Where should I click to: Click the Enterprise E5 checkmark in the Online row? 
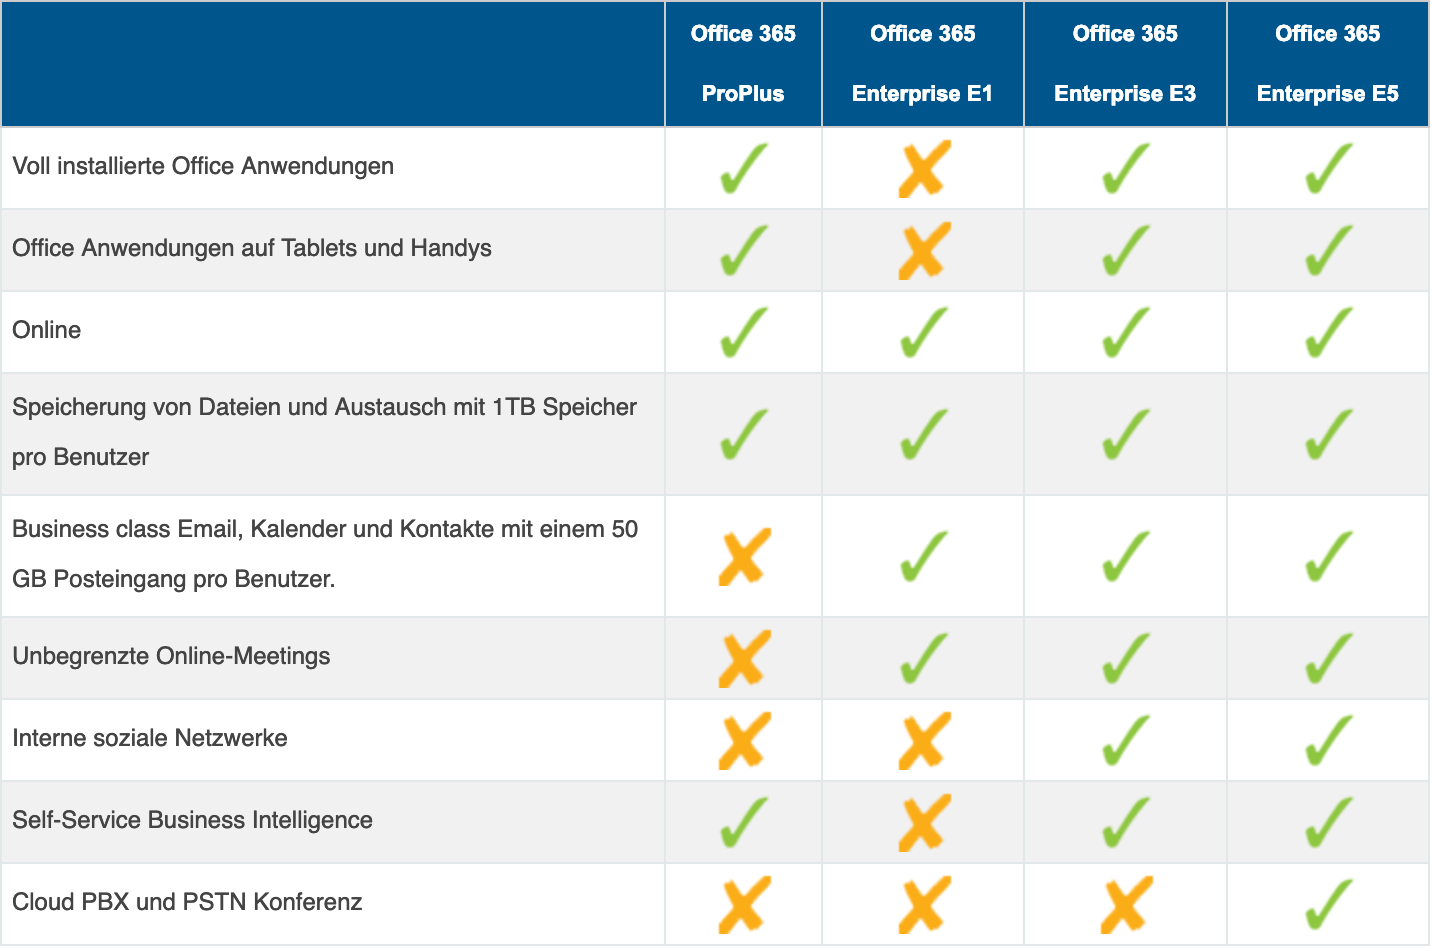point(1329,332)
